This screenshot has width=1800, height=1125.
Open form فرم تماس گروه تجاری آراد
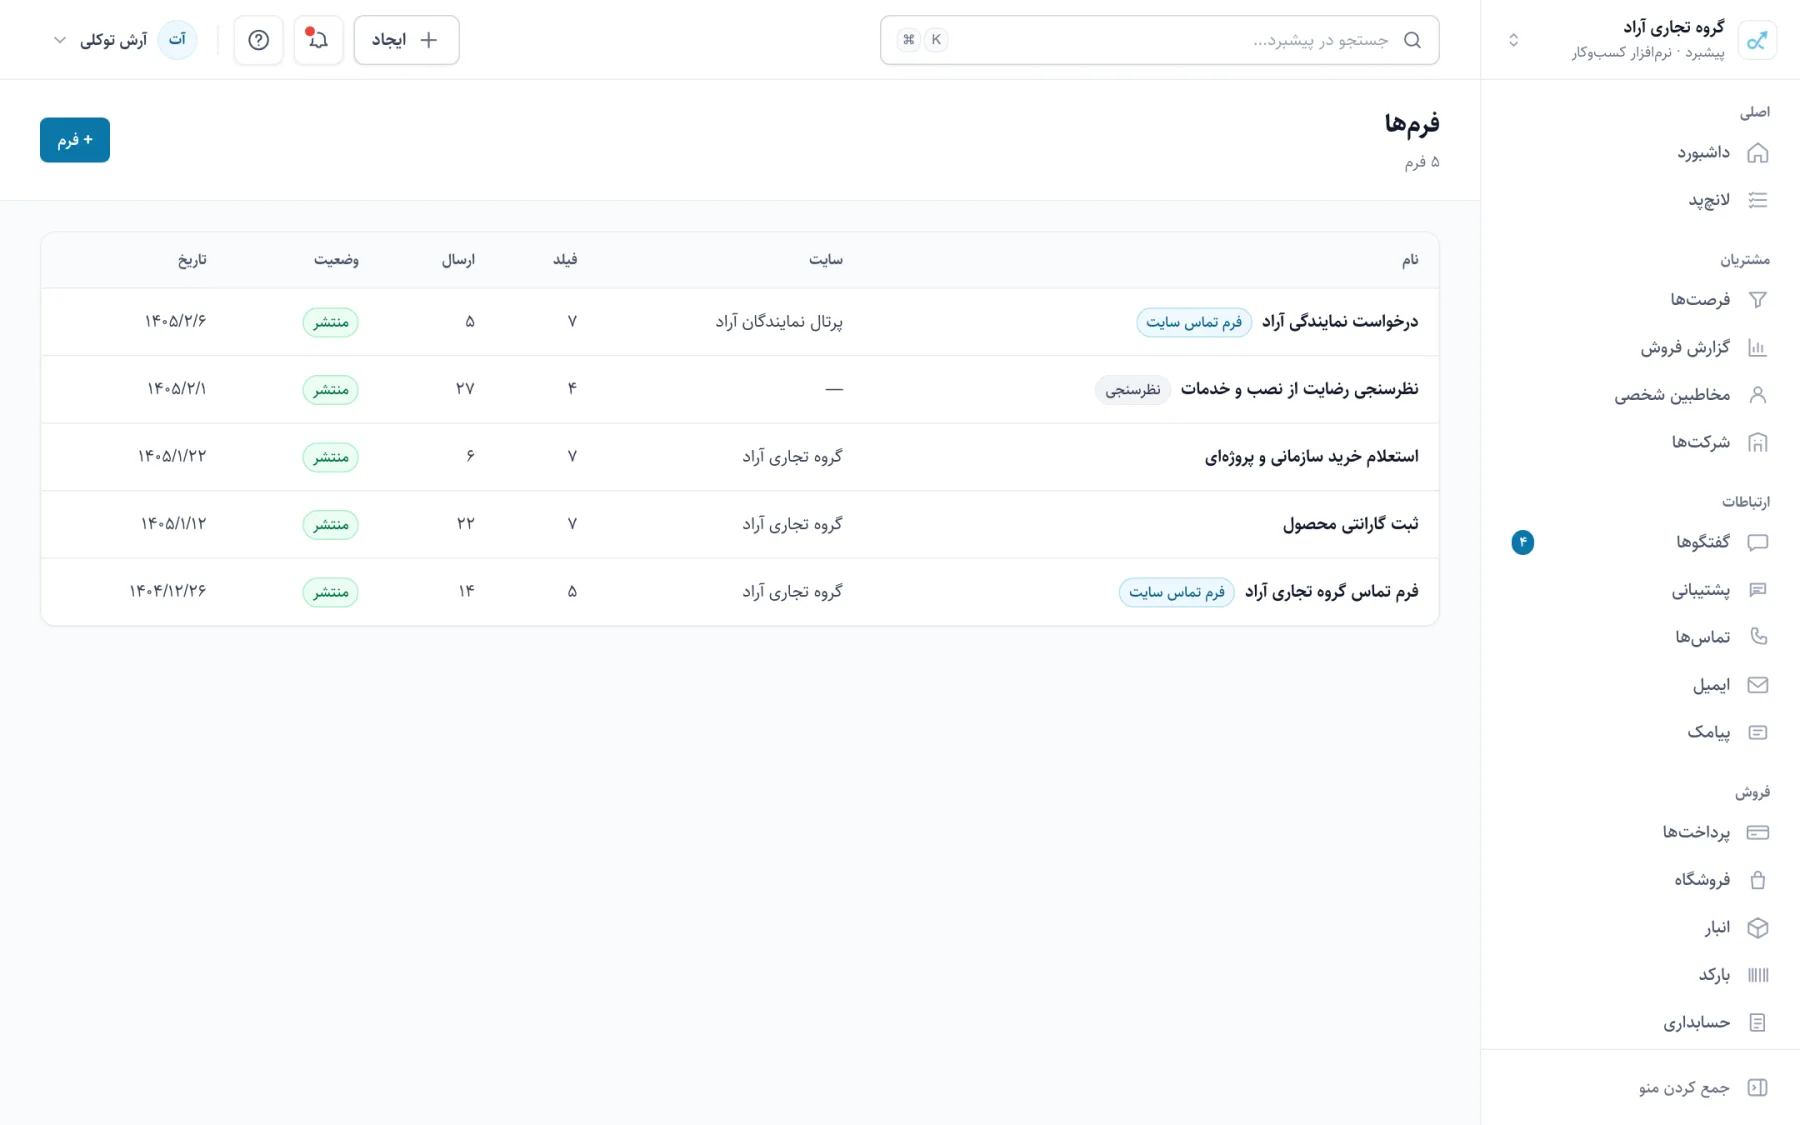(1331, 592)
